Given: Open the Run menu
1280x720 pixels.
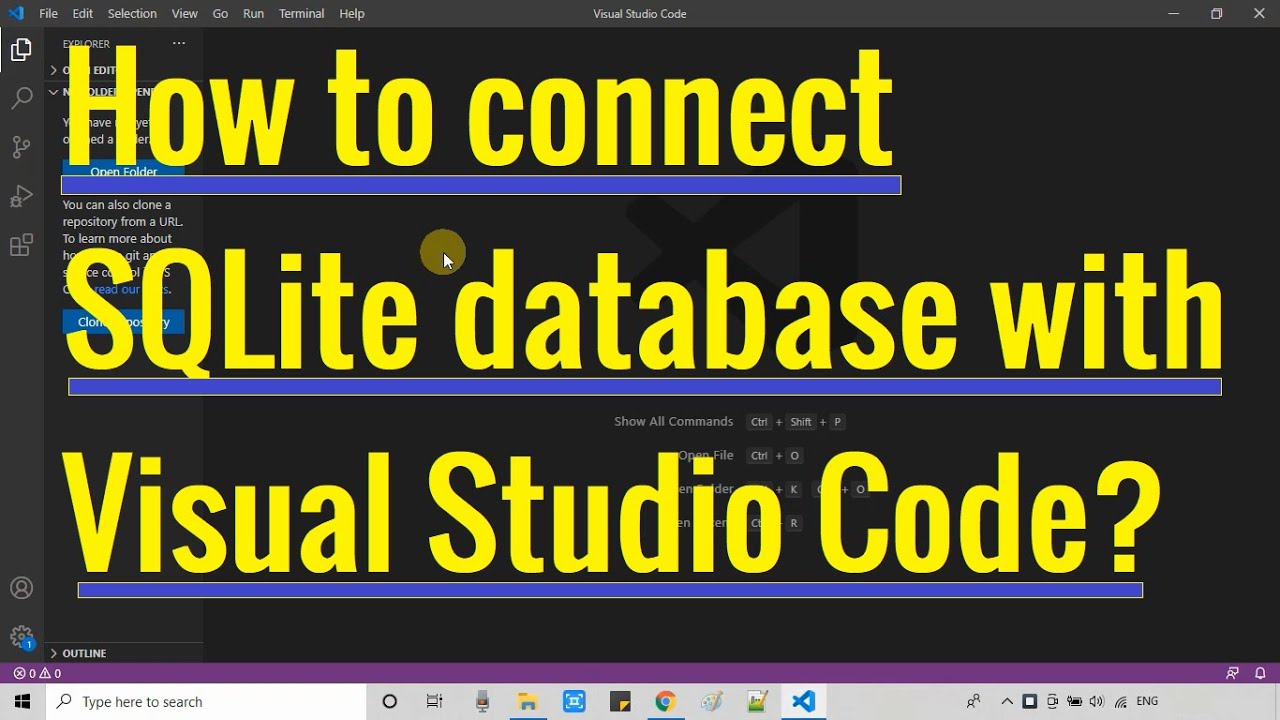Looking at the screenshot, I should click(253, 13).
